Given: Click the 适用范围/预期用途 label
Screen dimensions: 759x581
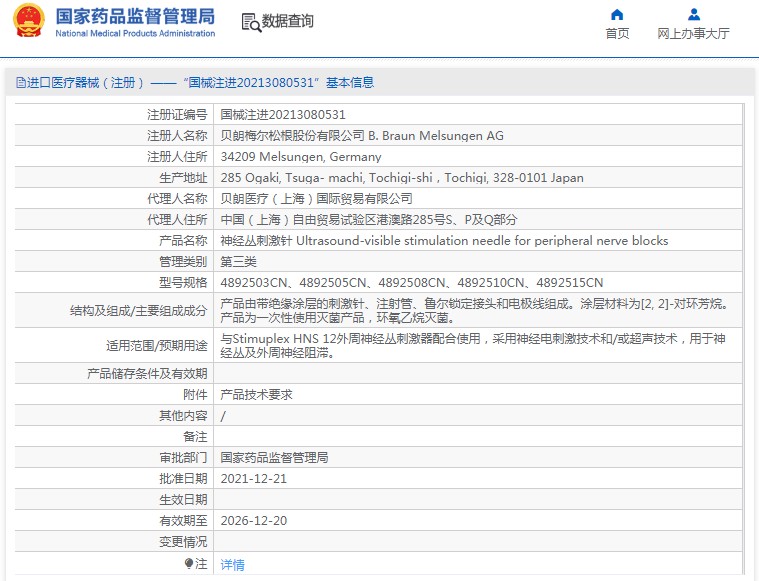Looking at the screenshot, I should coord(156,345).
